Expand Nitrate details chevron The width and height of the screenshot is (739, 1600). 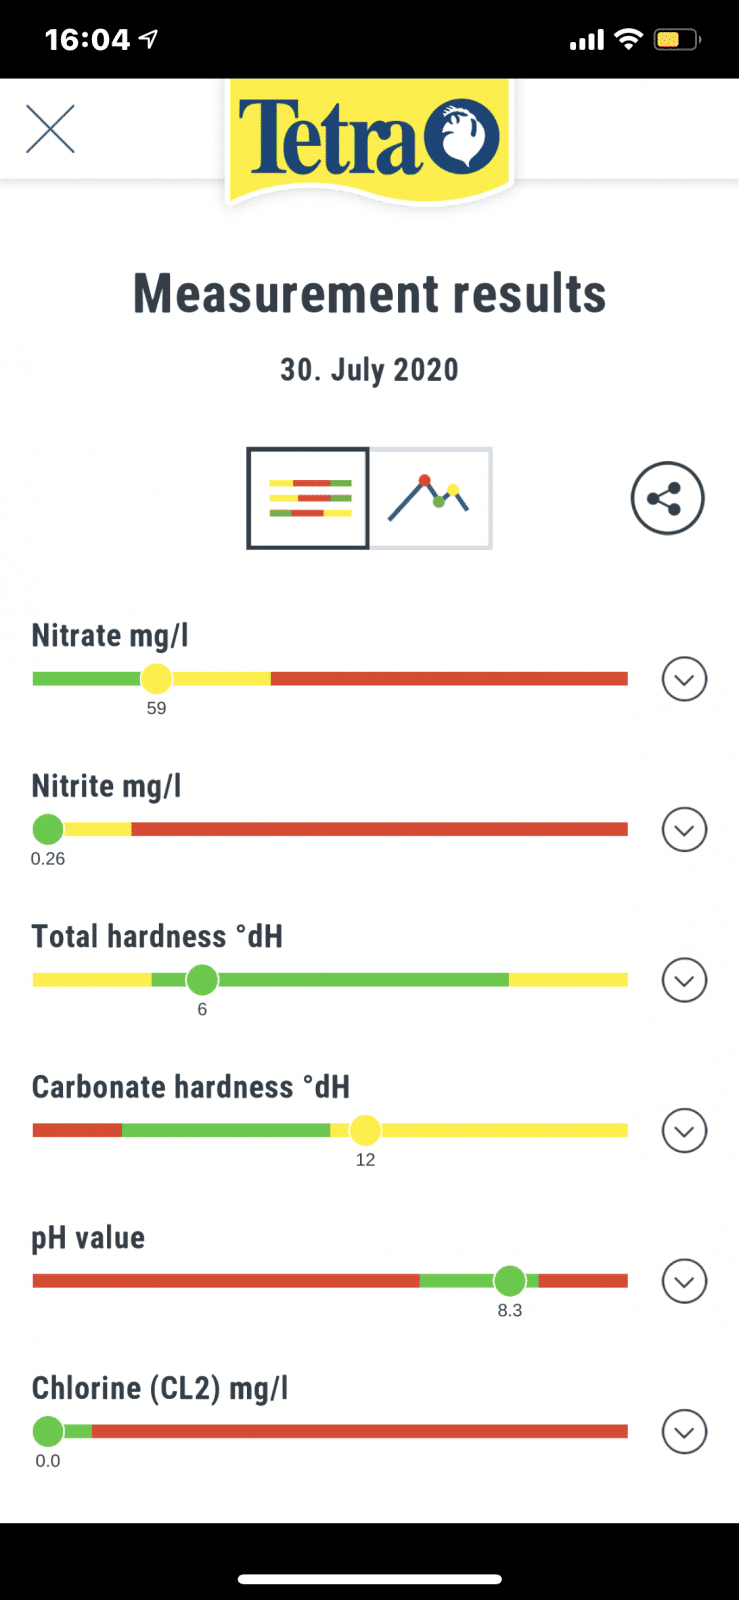click(685, 679)
